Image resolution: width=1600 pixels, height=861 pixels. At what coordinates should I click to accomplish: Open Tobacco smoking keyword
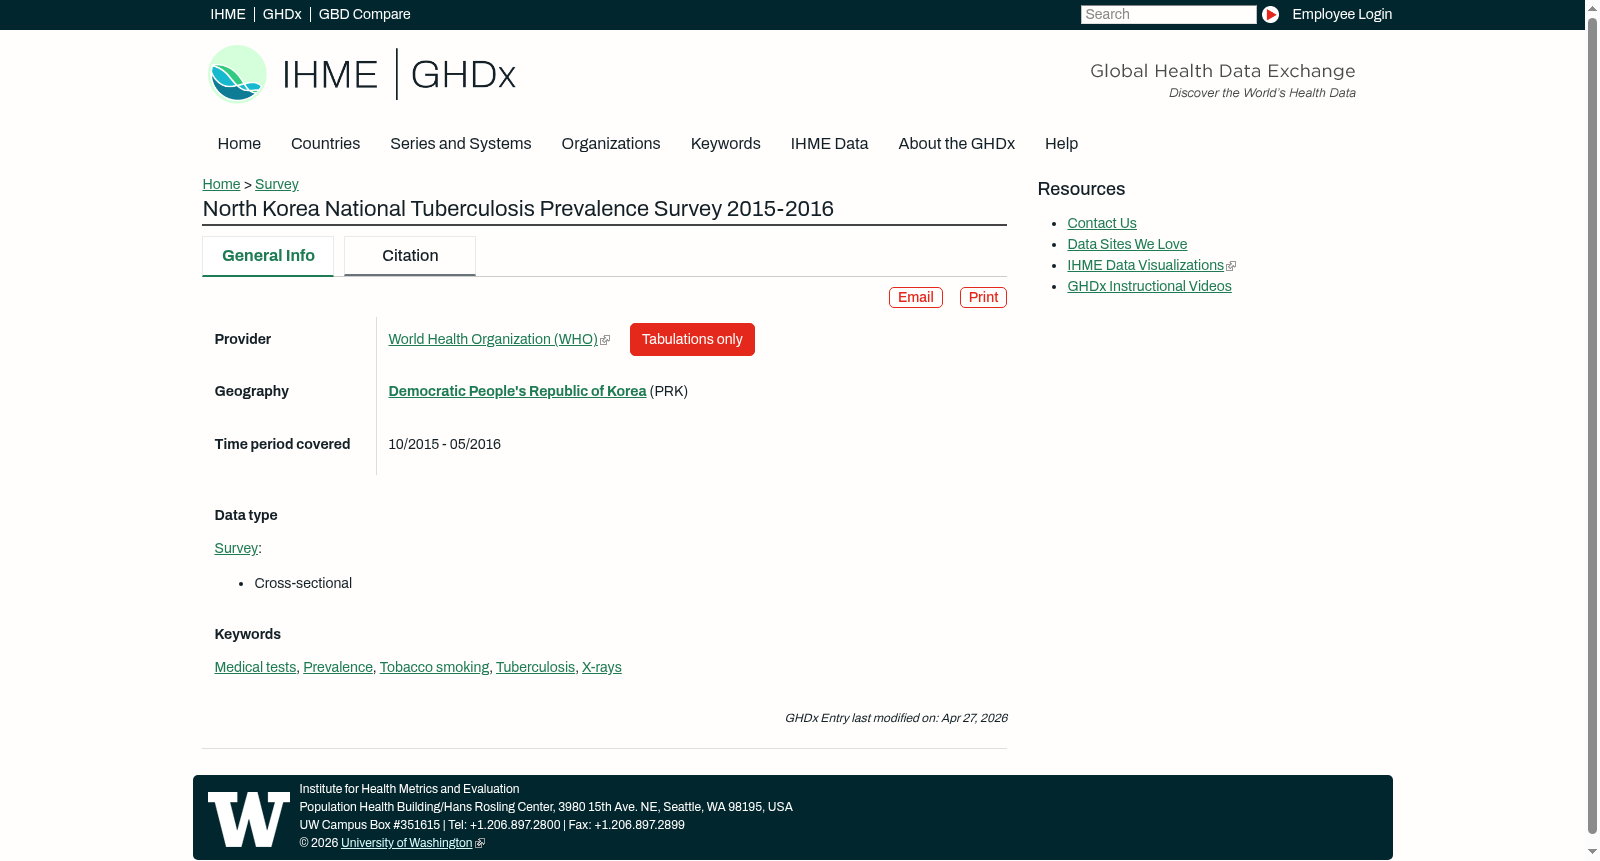click(x=434, y=667)
